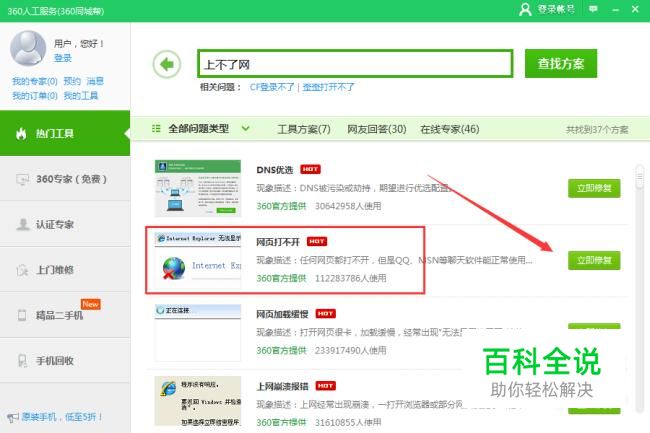This screenshot has height=433, width=650.
Task: Open 我的工具 link
Action: click(x=81, y=96)
